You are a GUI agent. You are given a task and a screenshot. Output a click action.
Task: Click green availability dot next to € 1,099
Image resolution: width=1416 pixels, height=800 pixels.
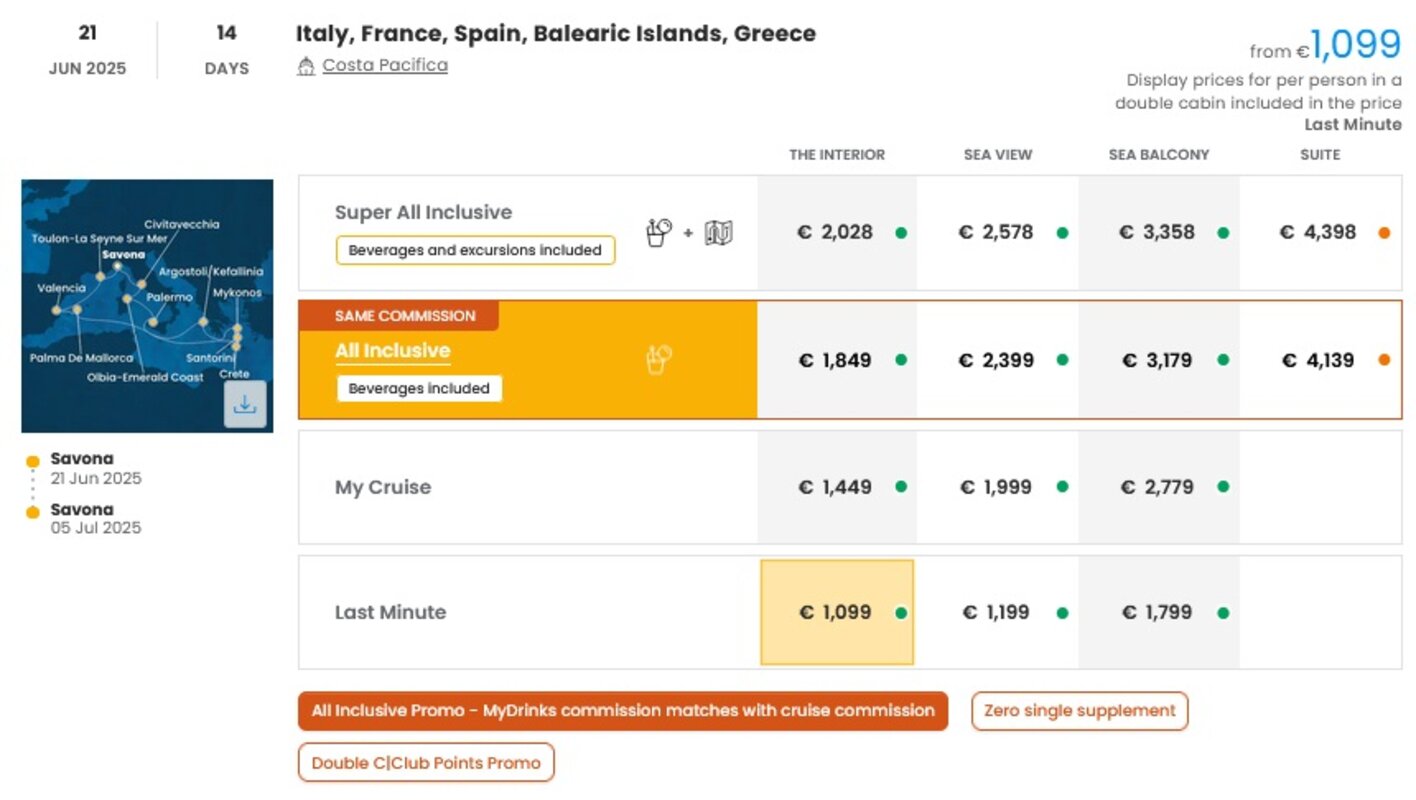tap(901, 613)
